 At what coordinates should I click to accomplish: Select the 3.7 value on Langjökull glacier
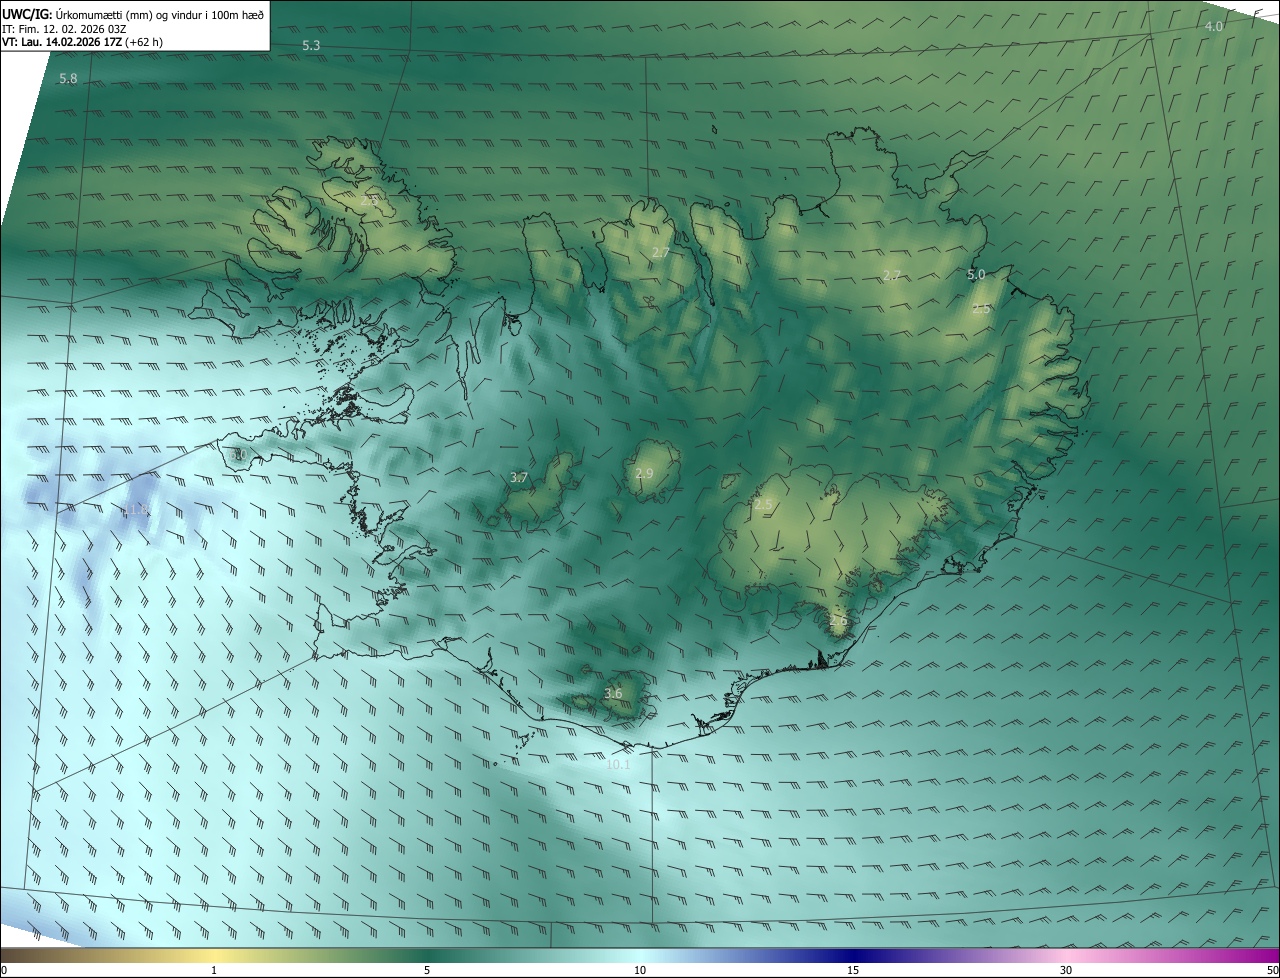519,478
